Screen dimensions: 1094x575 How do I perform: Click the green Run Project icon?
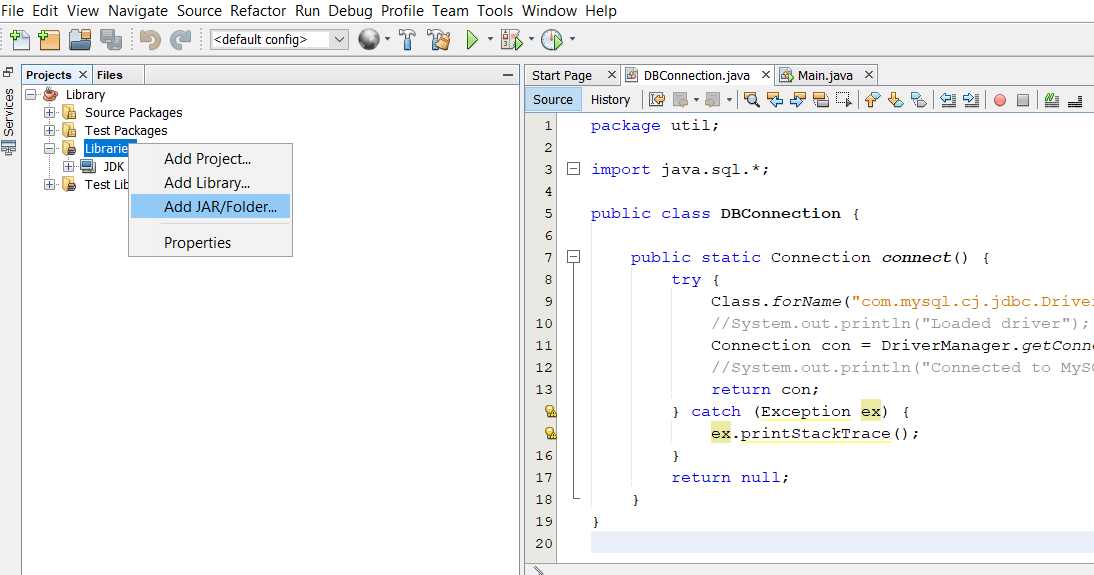click(472, 40)
